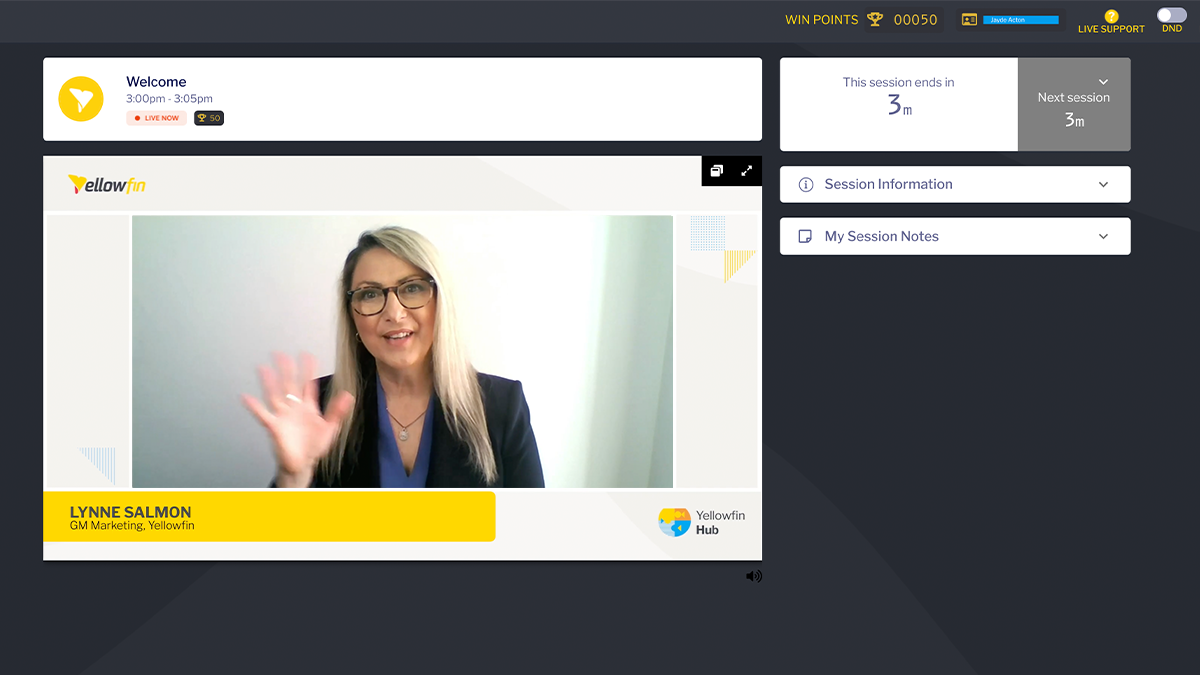1200x675 pixels.
Task: Pop out video with picture-in-picture icon
Action: (717, 171)
